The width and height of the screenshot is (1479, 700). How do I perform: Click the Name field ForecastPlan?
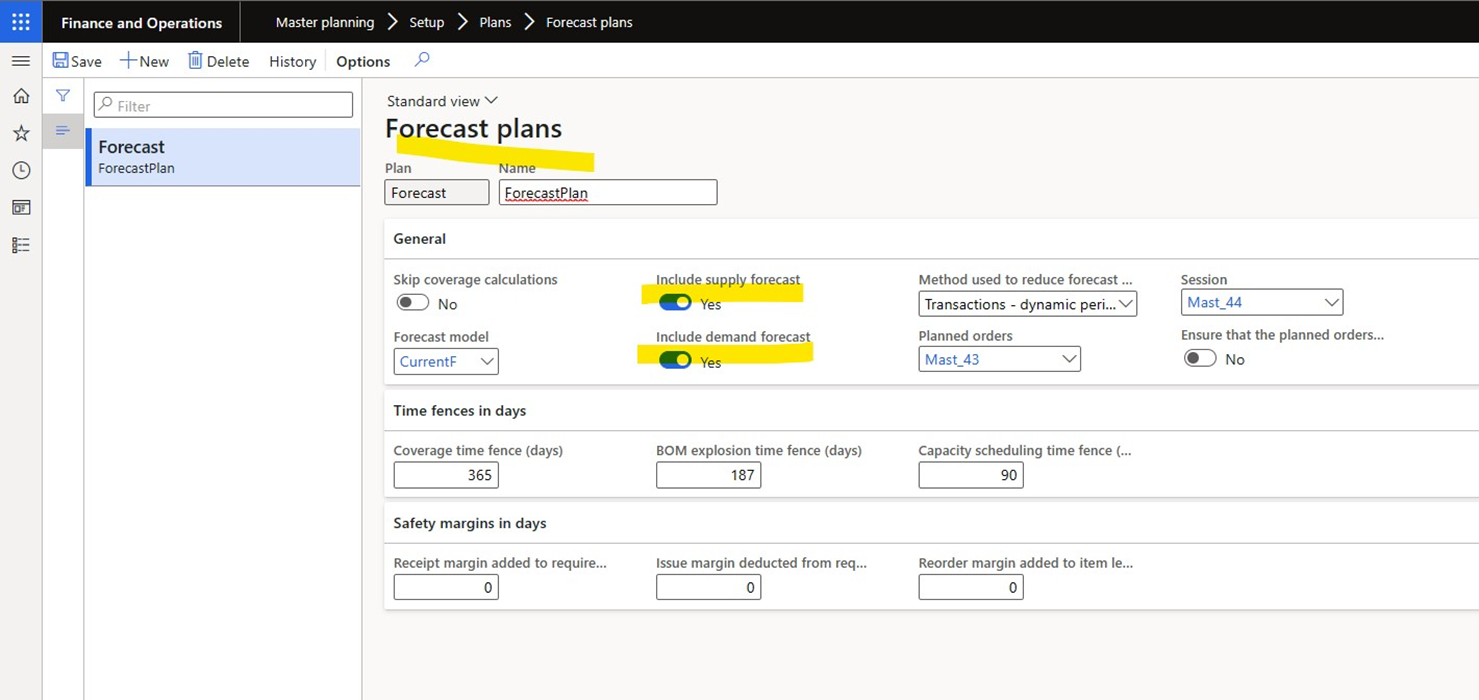point(608,192)
